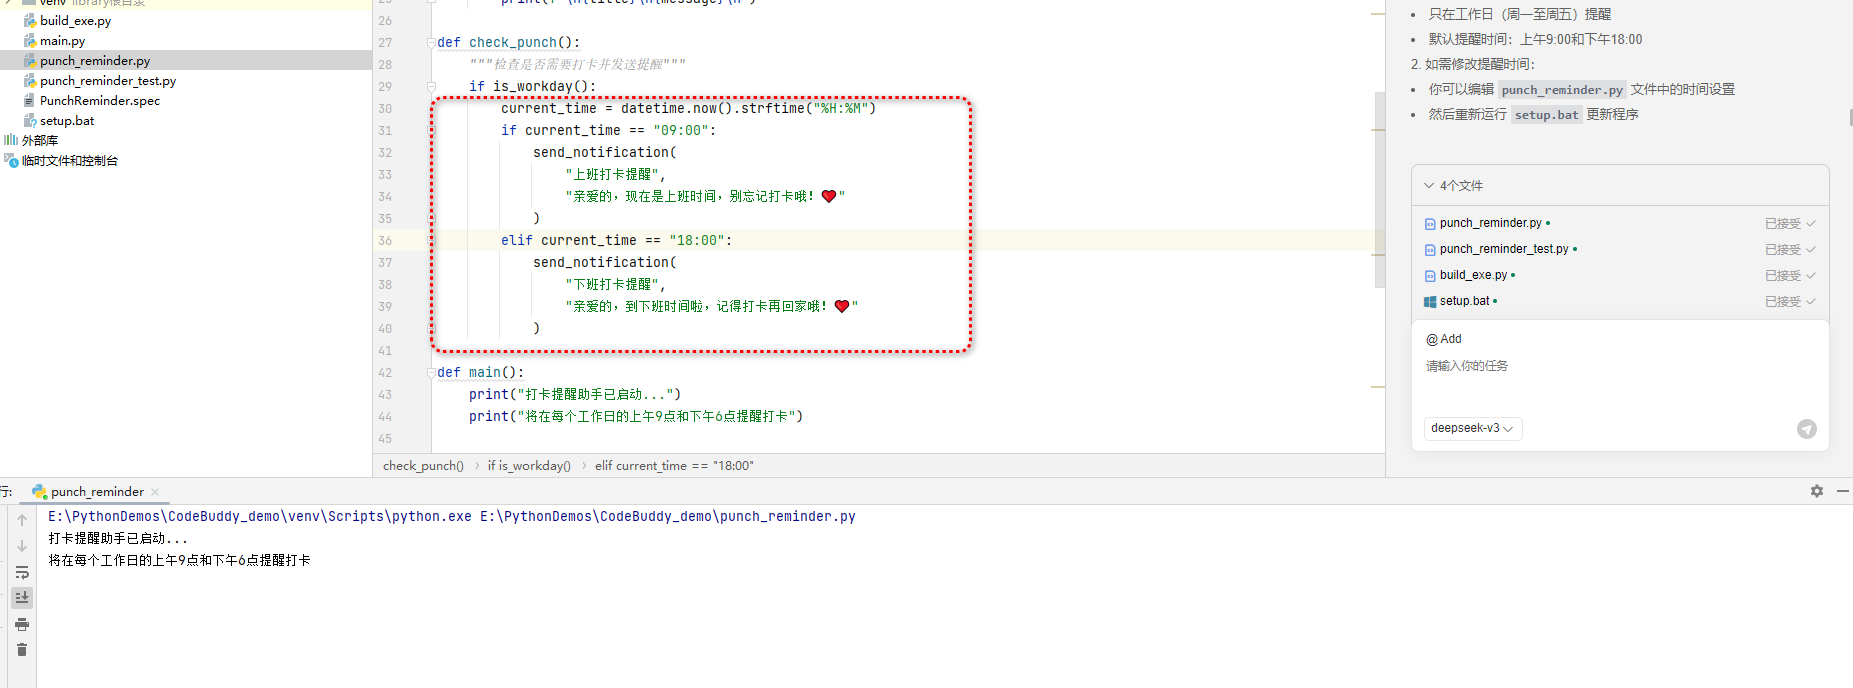The image size is (1853, 688).
Task: Click the 打卡提醒助手已启动... console output line
Action: click(118, 538)
